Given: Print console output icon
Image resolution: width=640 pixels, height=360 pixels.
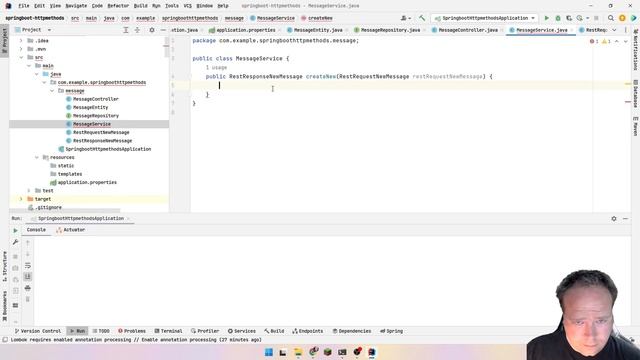Looking at the screenshot, I should 28,288.
